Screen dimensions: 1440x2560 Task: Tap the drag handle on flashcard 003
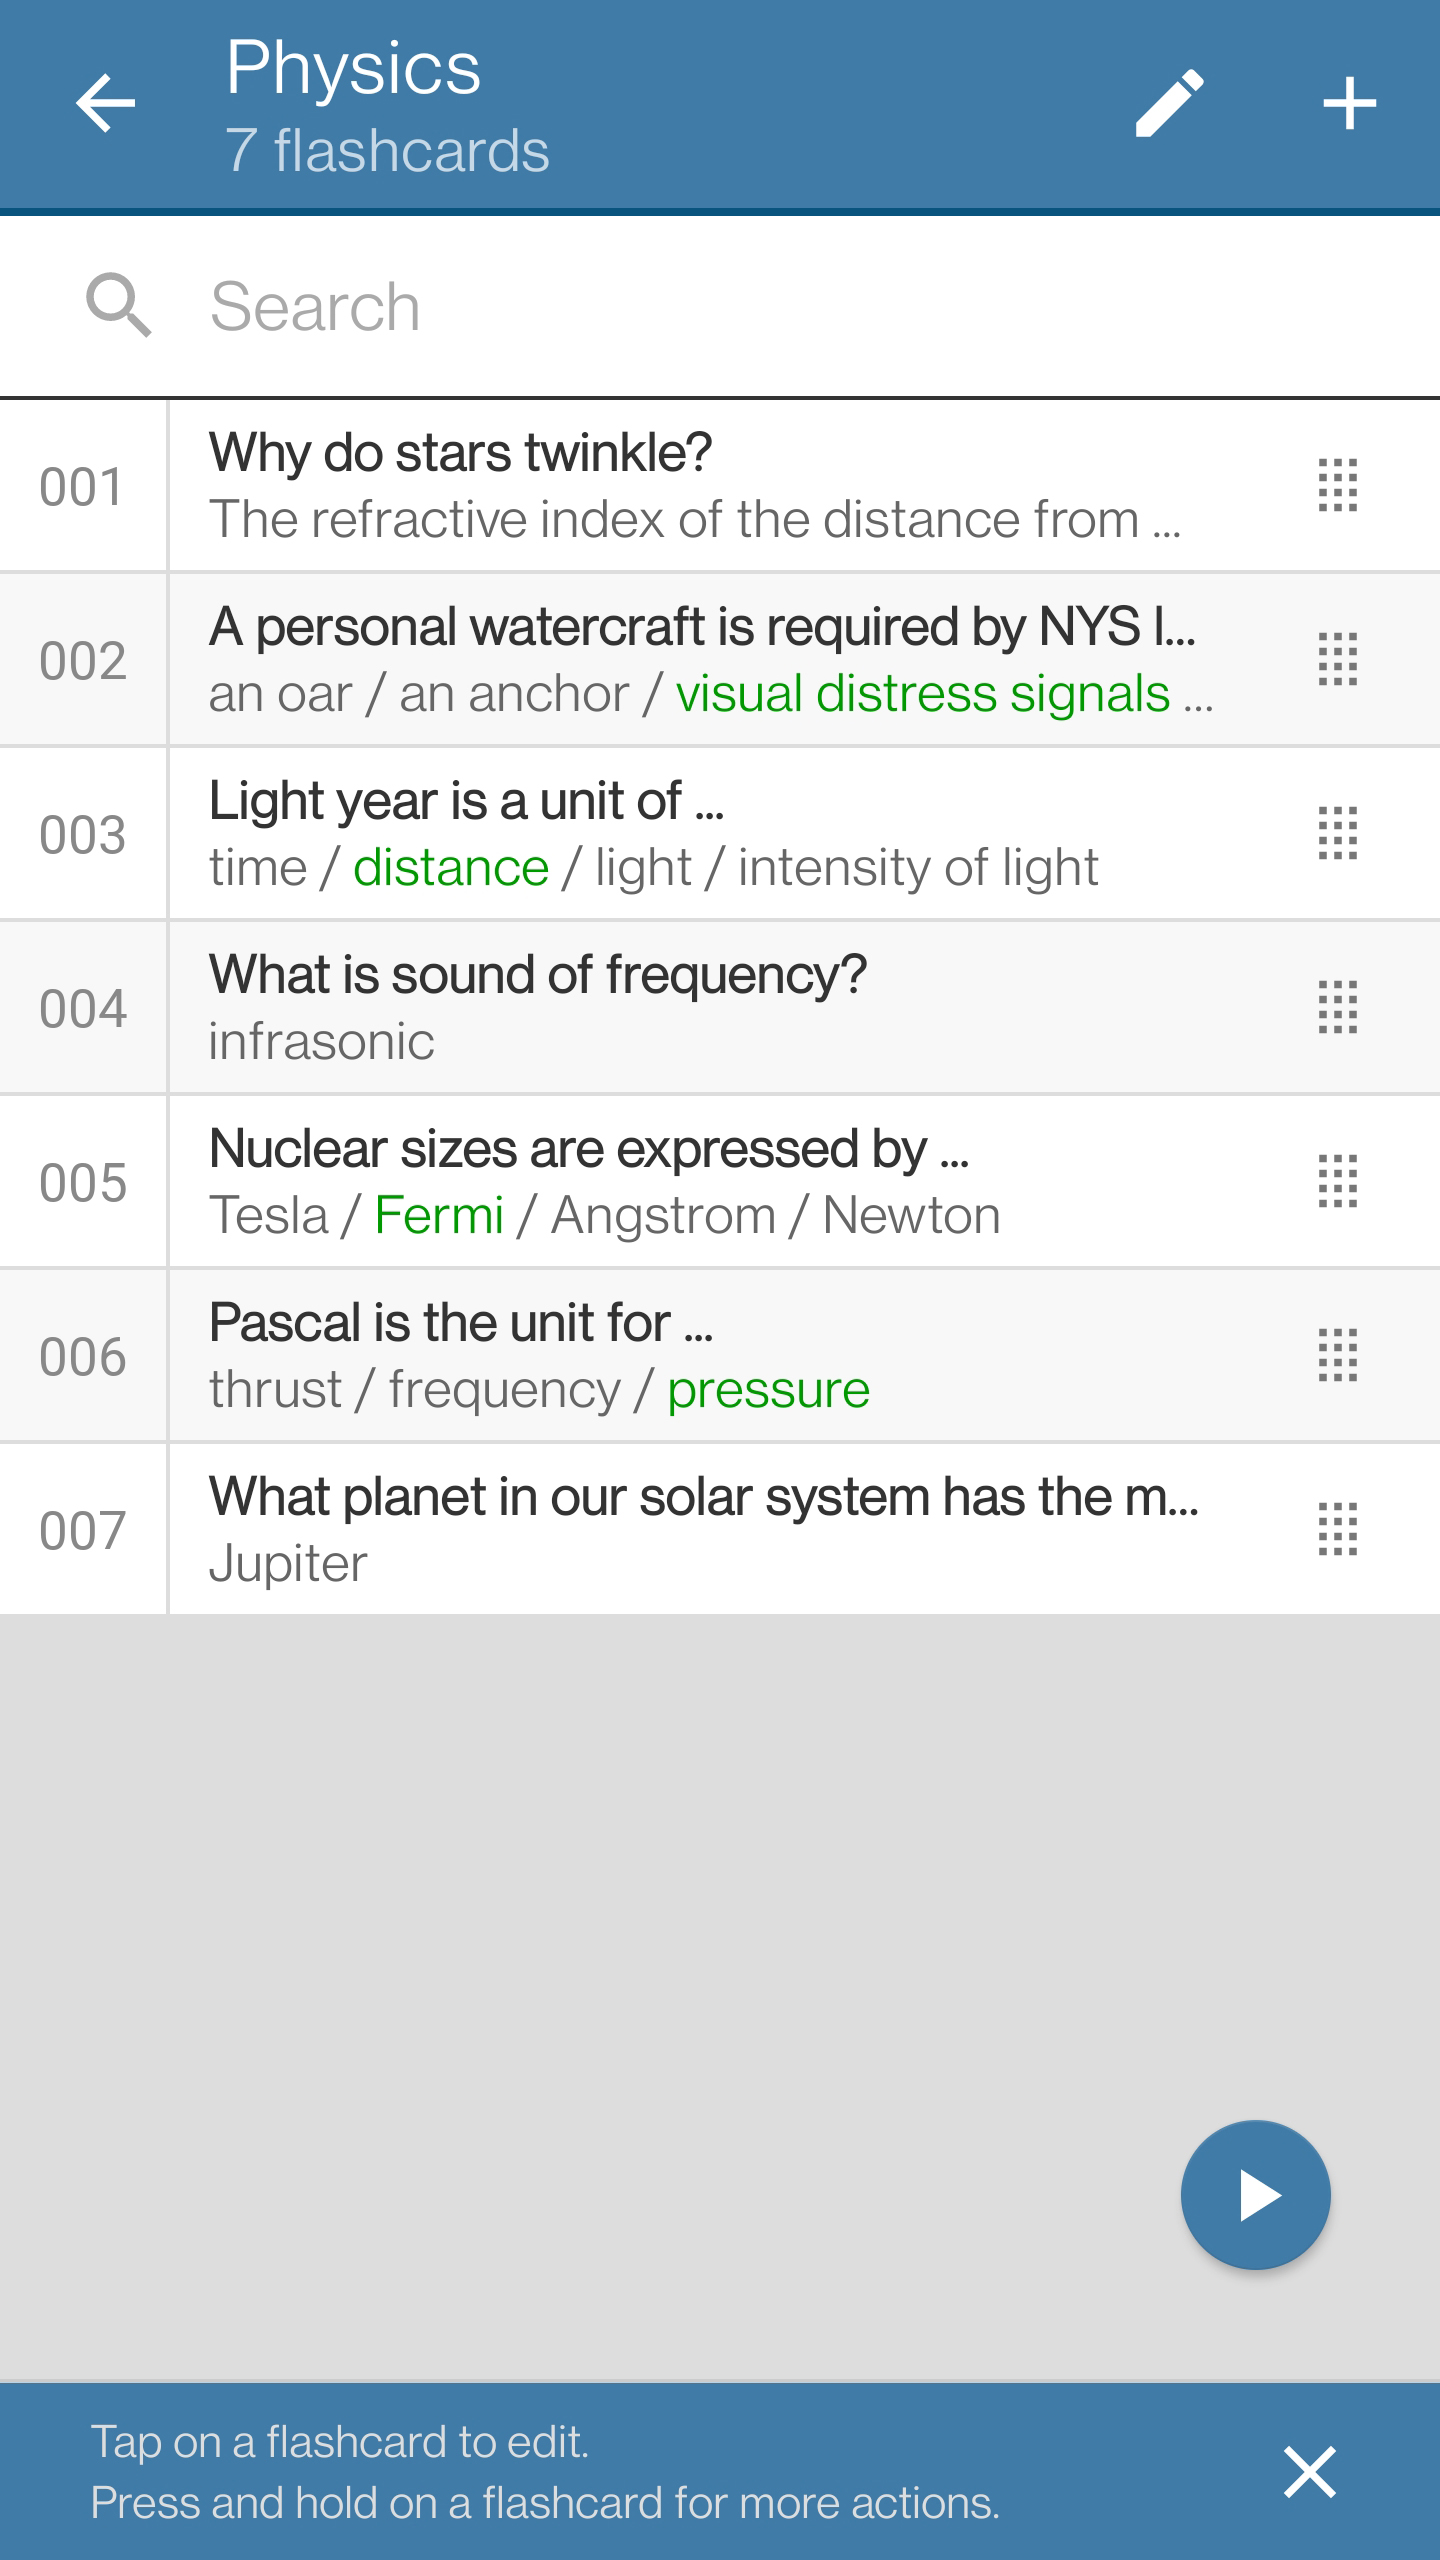(x=1337, y=834)
